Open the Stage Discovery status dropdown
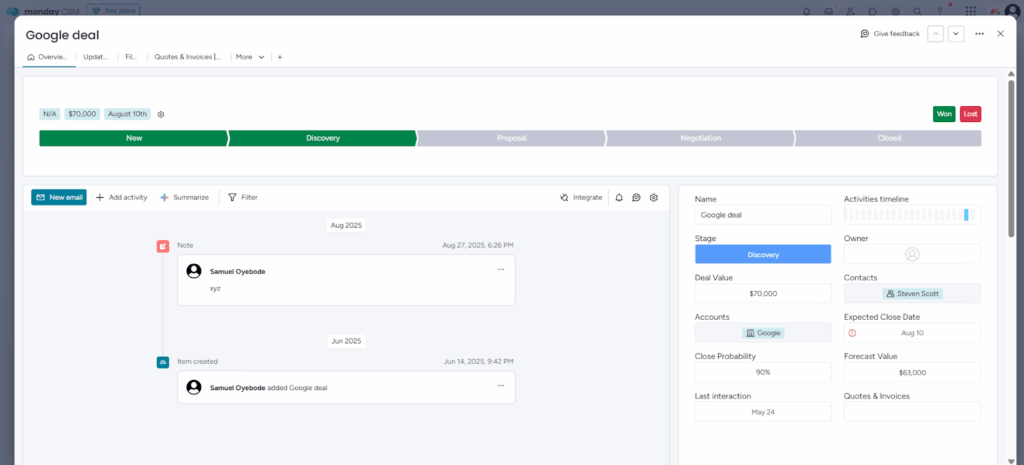Image resolution: width=1024 pixels, height=465 pixels. click(x=763, y=254)
